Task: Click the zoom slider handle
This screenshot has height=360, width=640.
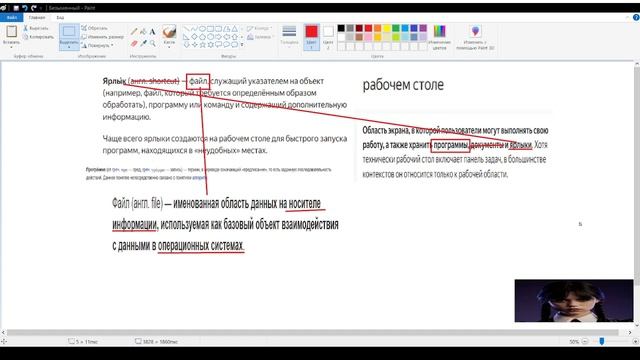Action: [x=602, y=341]
